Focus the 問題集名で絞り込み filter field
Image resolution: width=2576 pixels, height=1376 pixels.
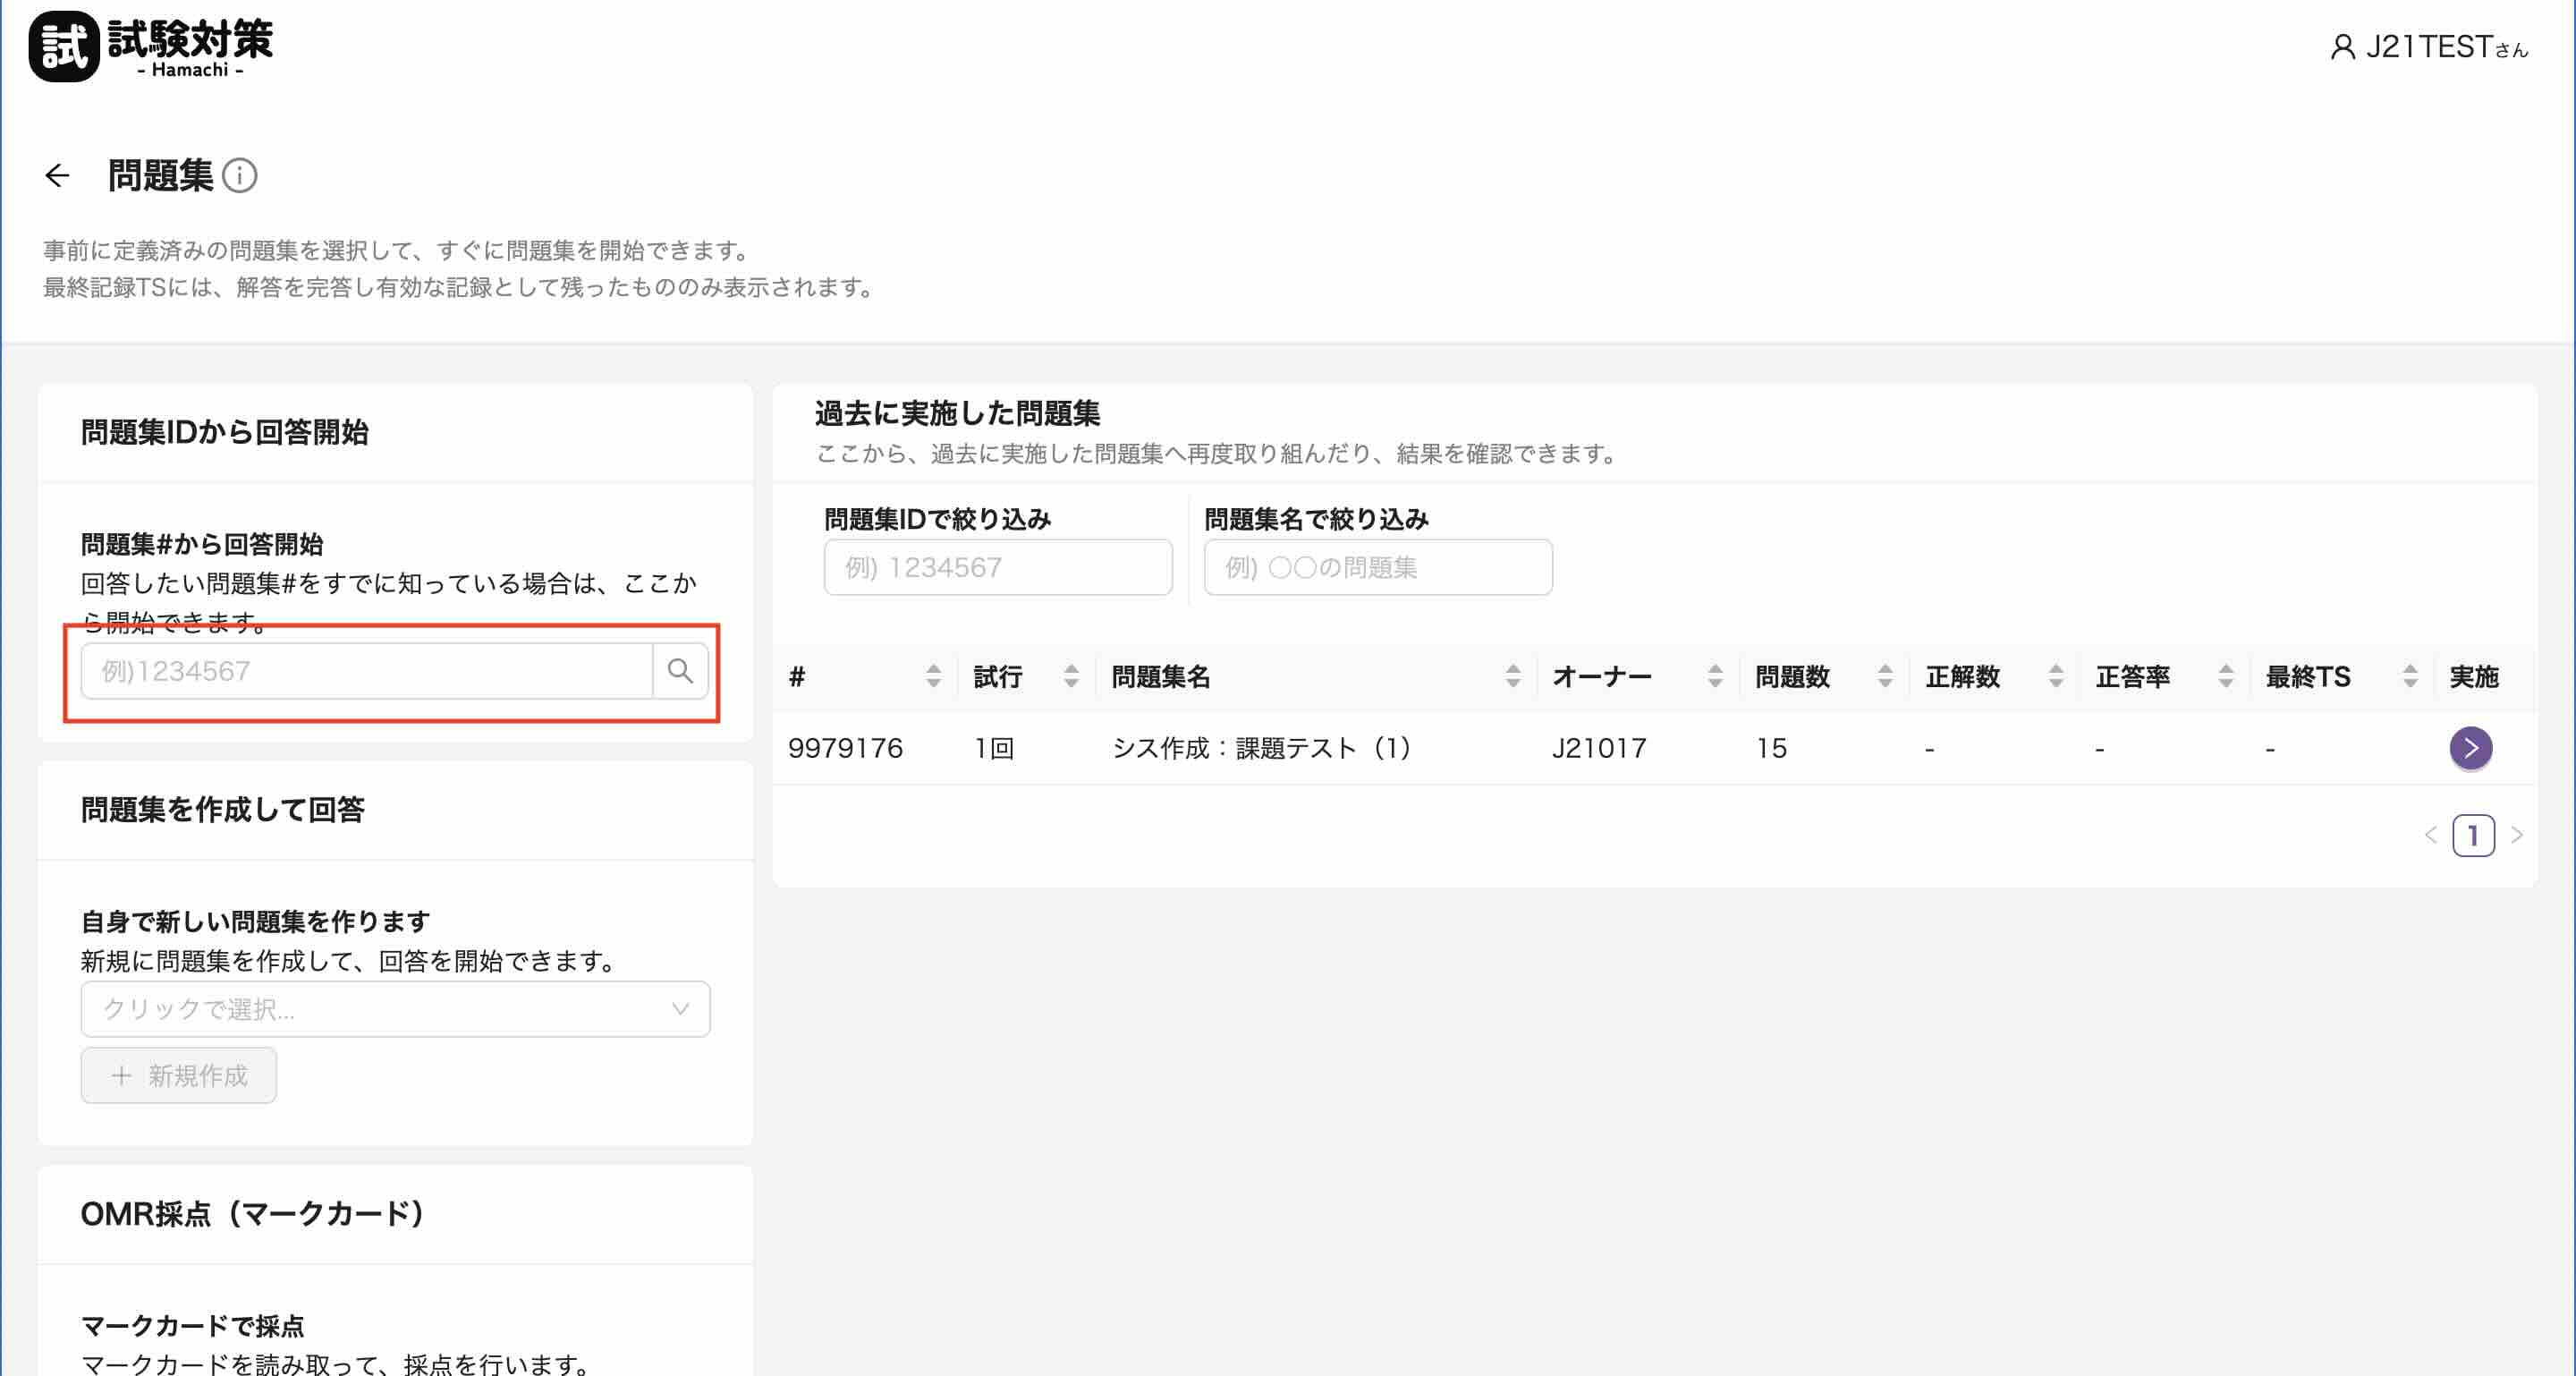1377,567
